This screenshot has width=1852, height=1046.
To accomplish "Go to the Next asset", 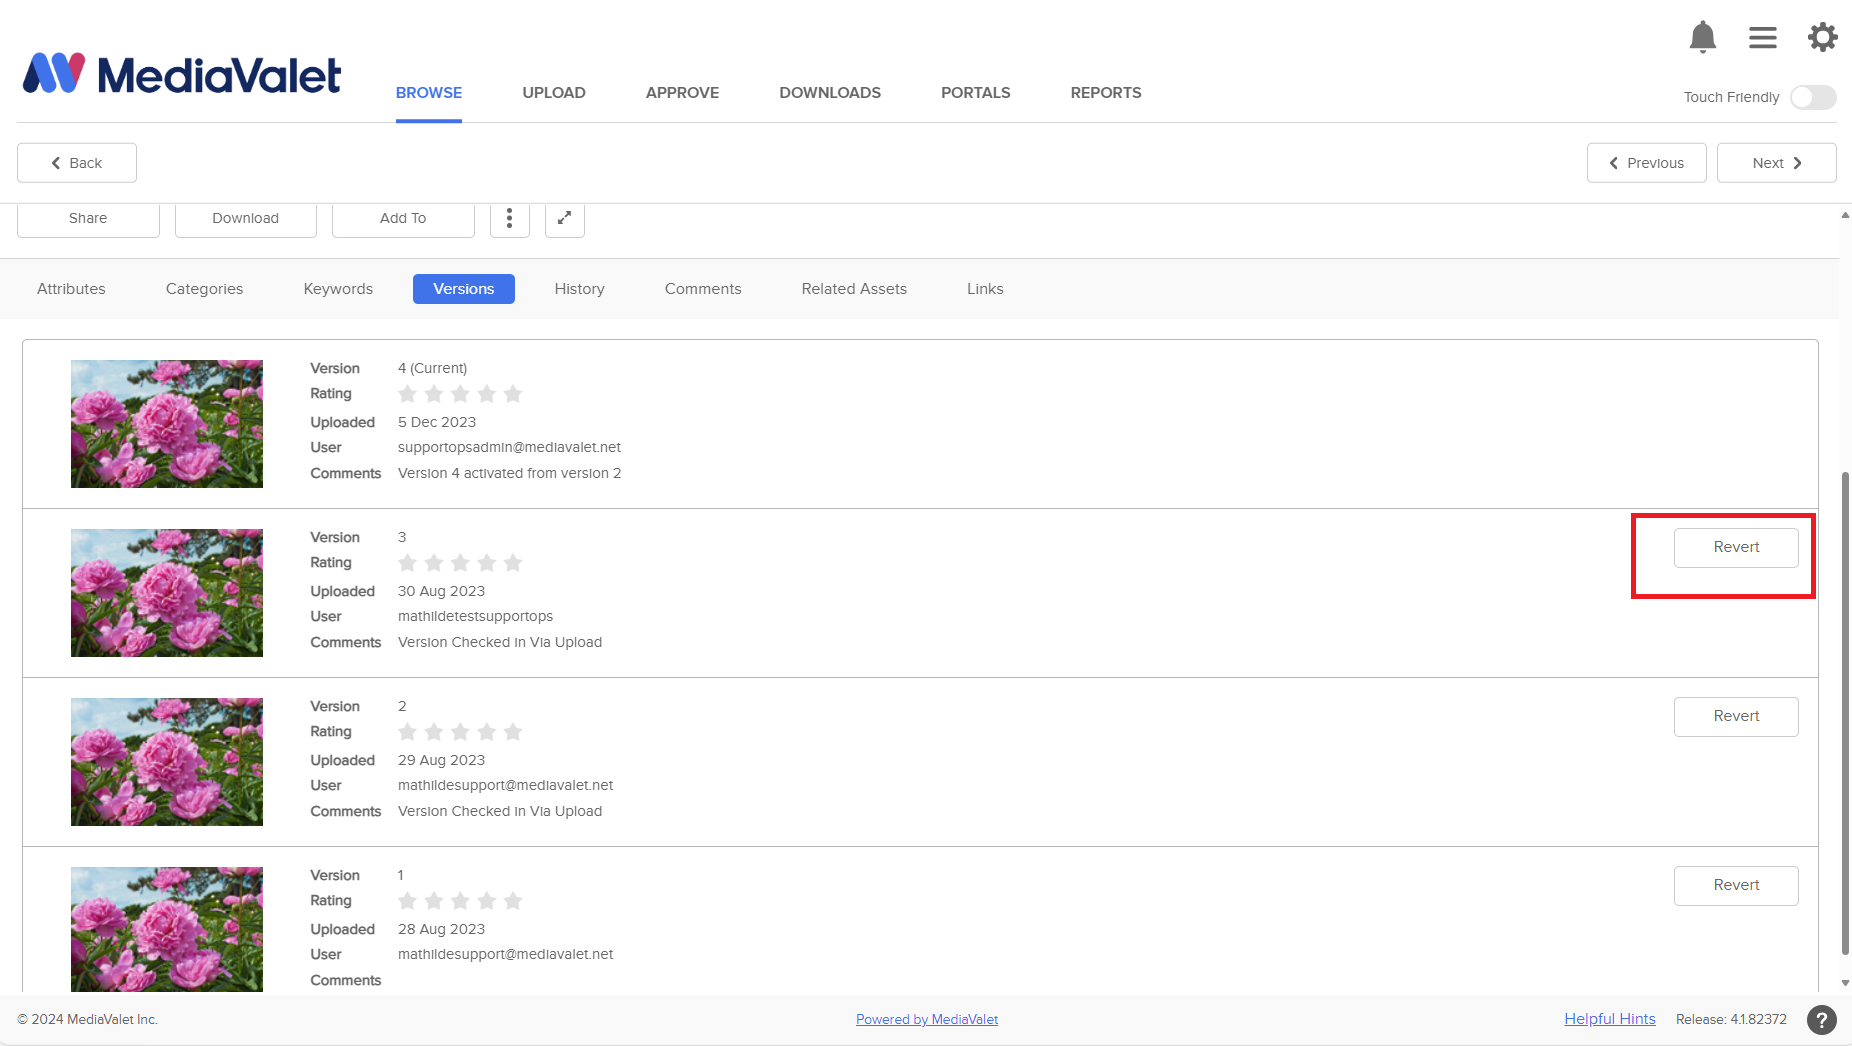I will 1777,163.
